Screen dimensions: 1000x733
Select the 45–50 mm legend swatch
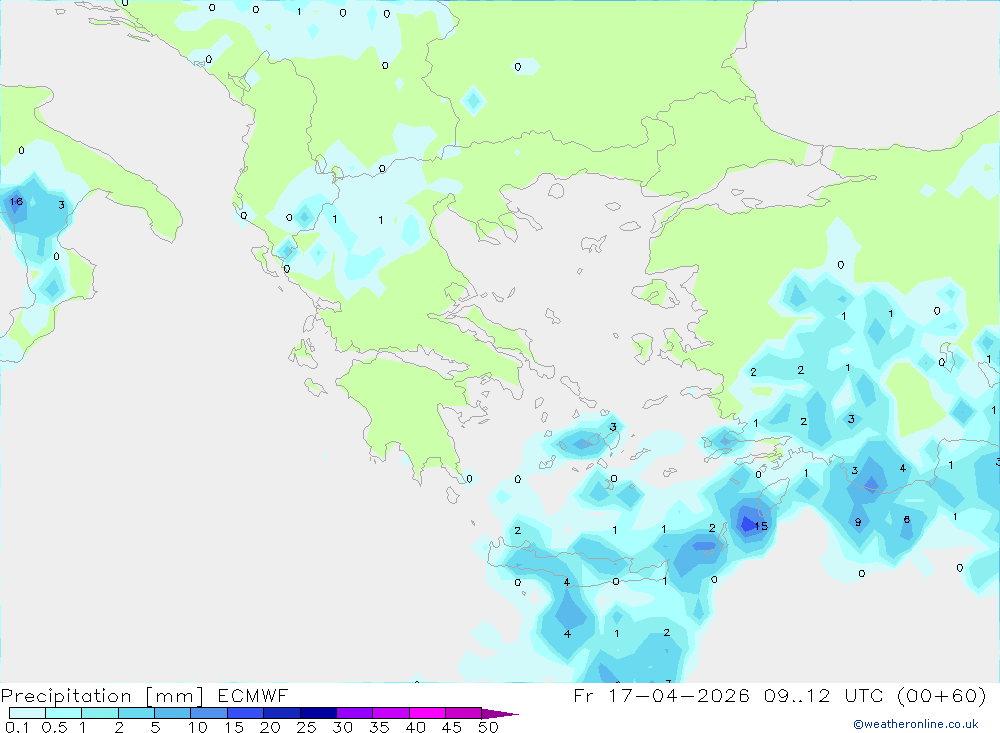point(463,713)
